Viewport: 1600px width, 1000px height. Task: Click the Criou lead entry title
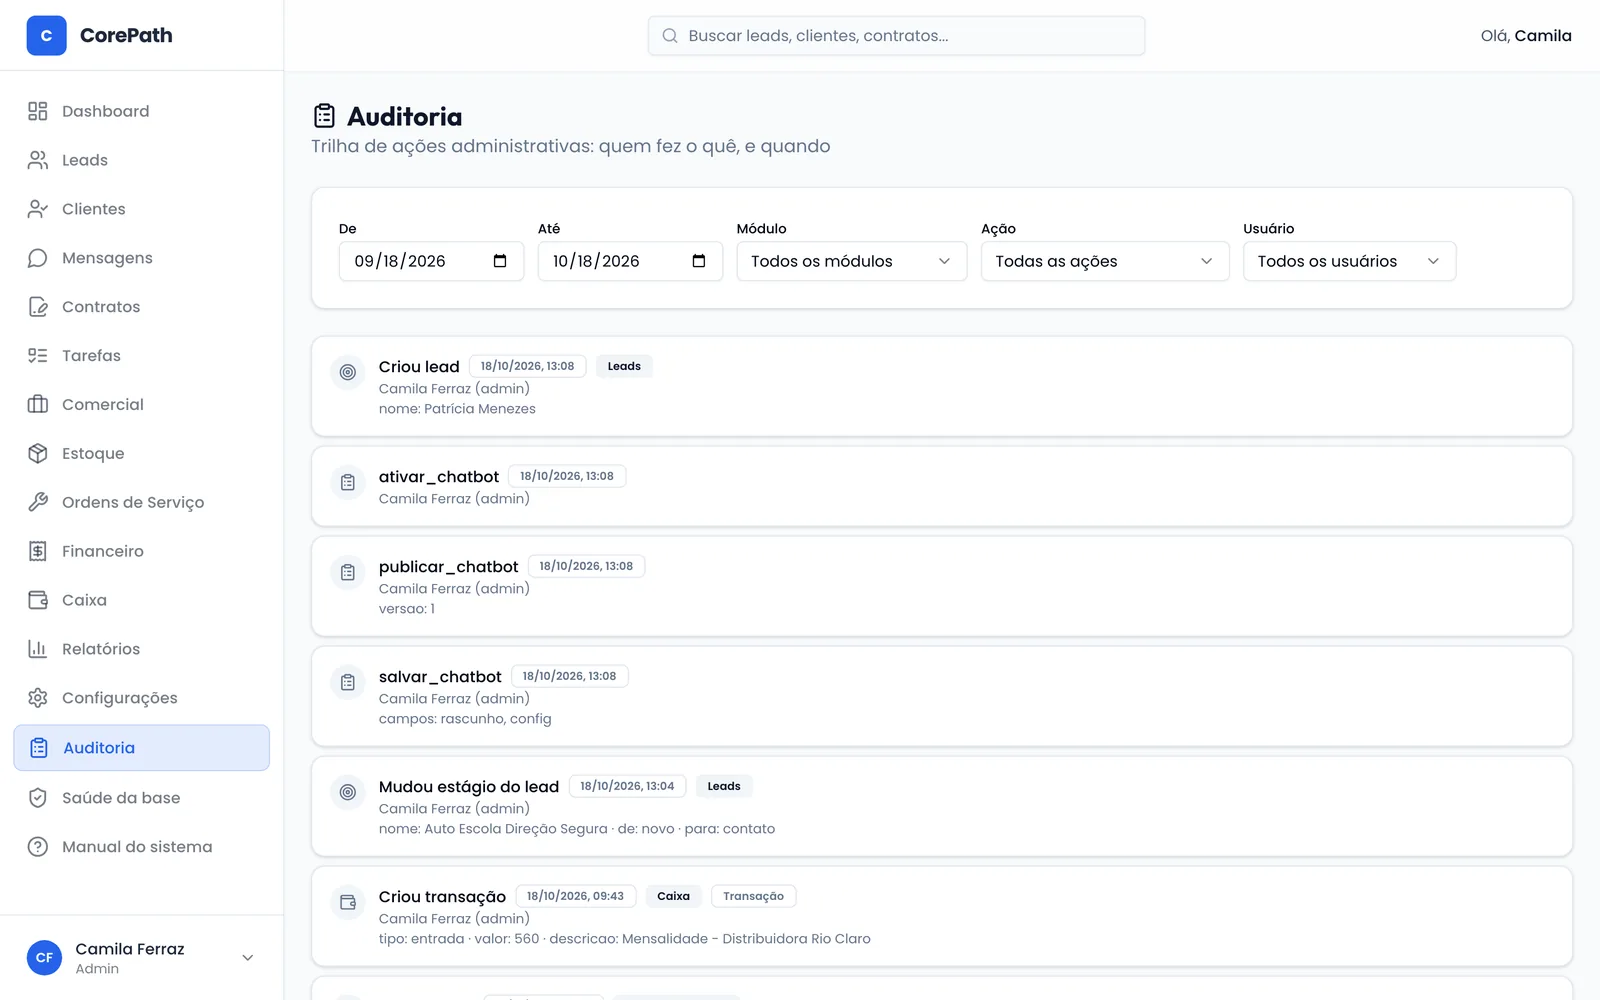(419, 367)
